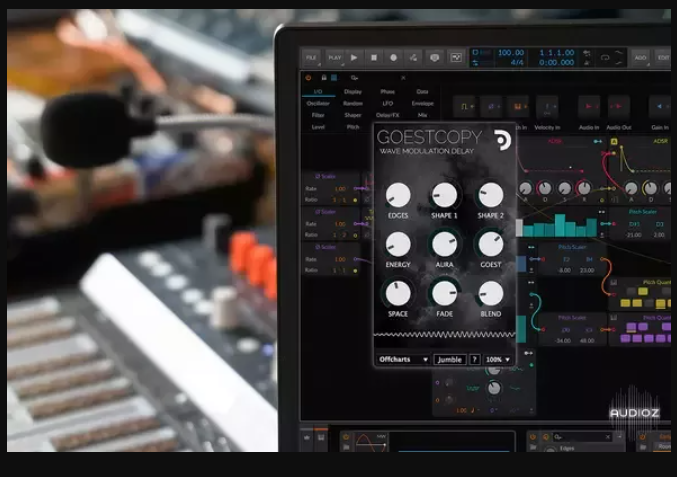
Task: Click the -34.00 value in the lower Pitch Scaler
Action: point(563,341)
